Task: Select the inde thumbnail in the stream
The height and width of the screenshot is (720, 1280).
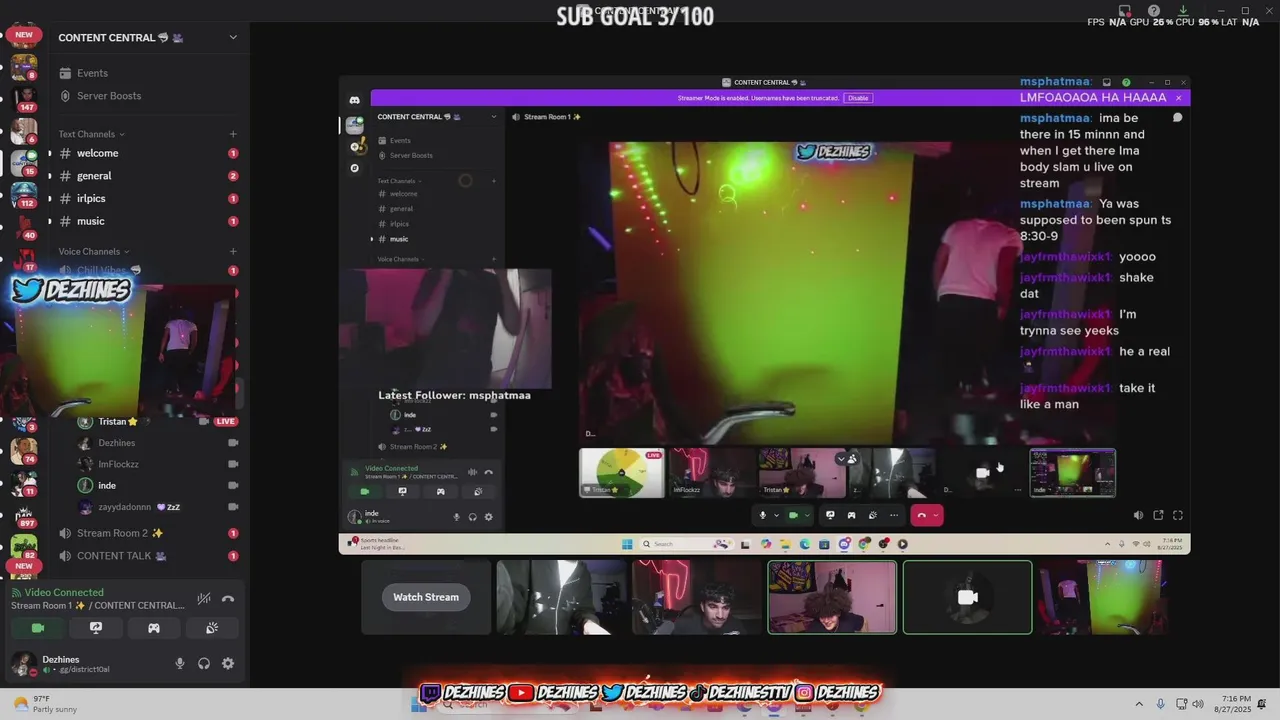Action: (1073, 472)
